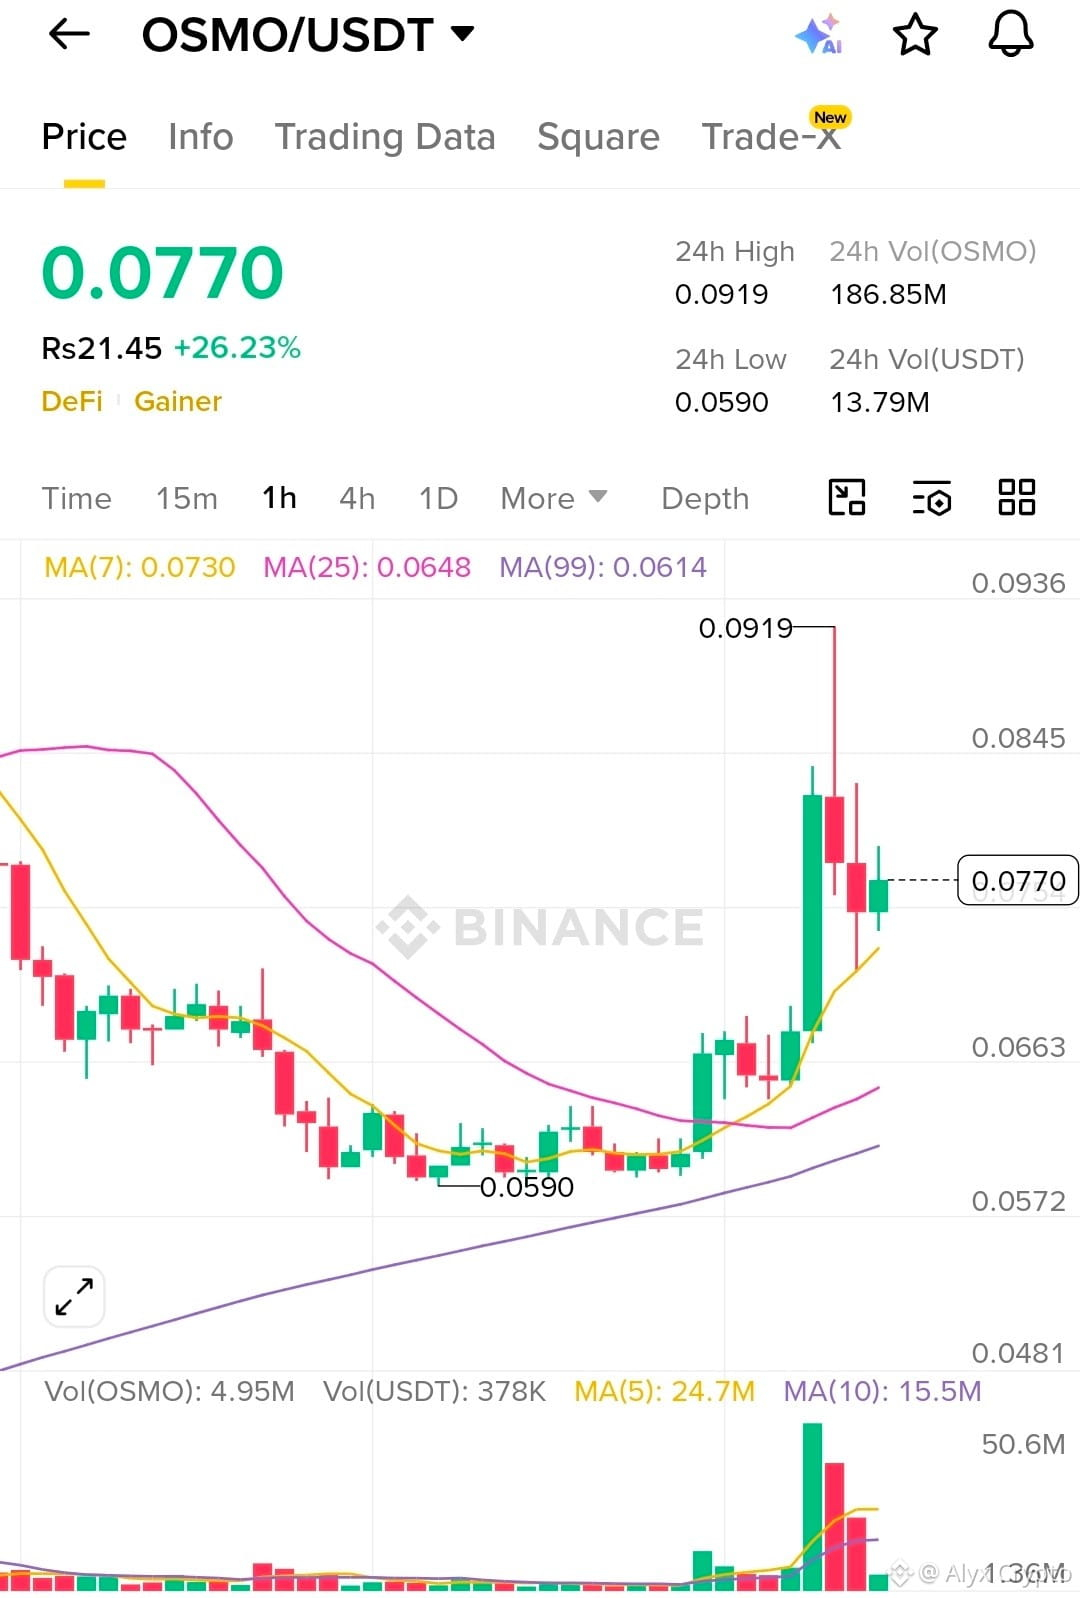
Task: Open the Square tab
Action: 598,137
